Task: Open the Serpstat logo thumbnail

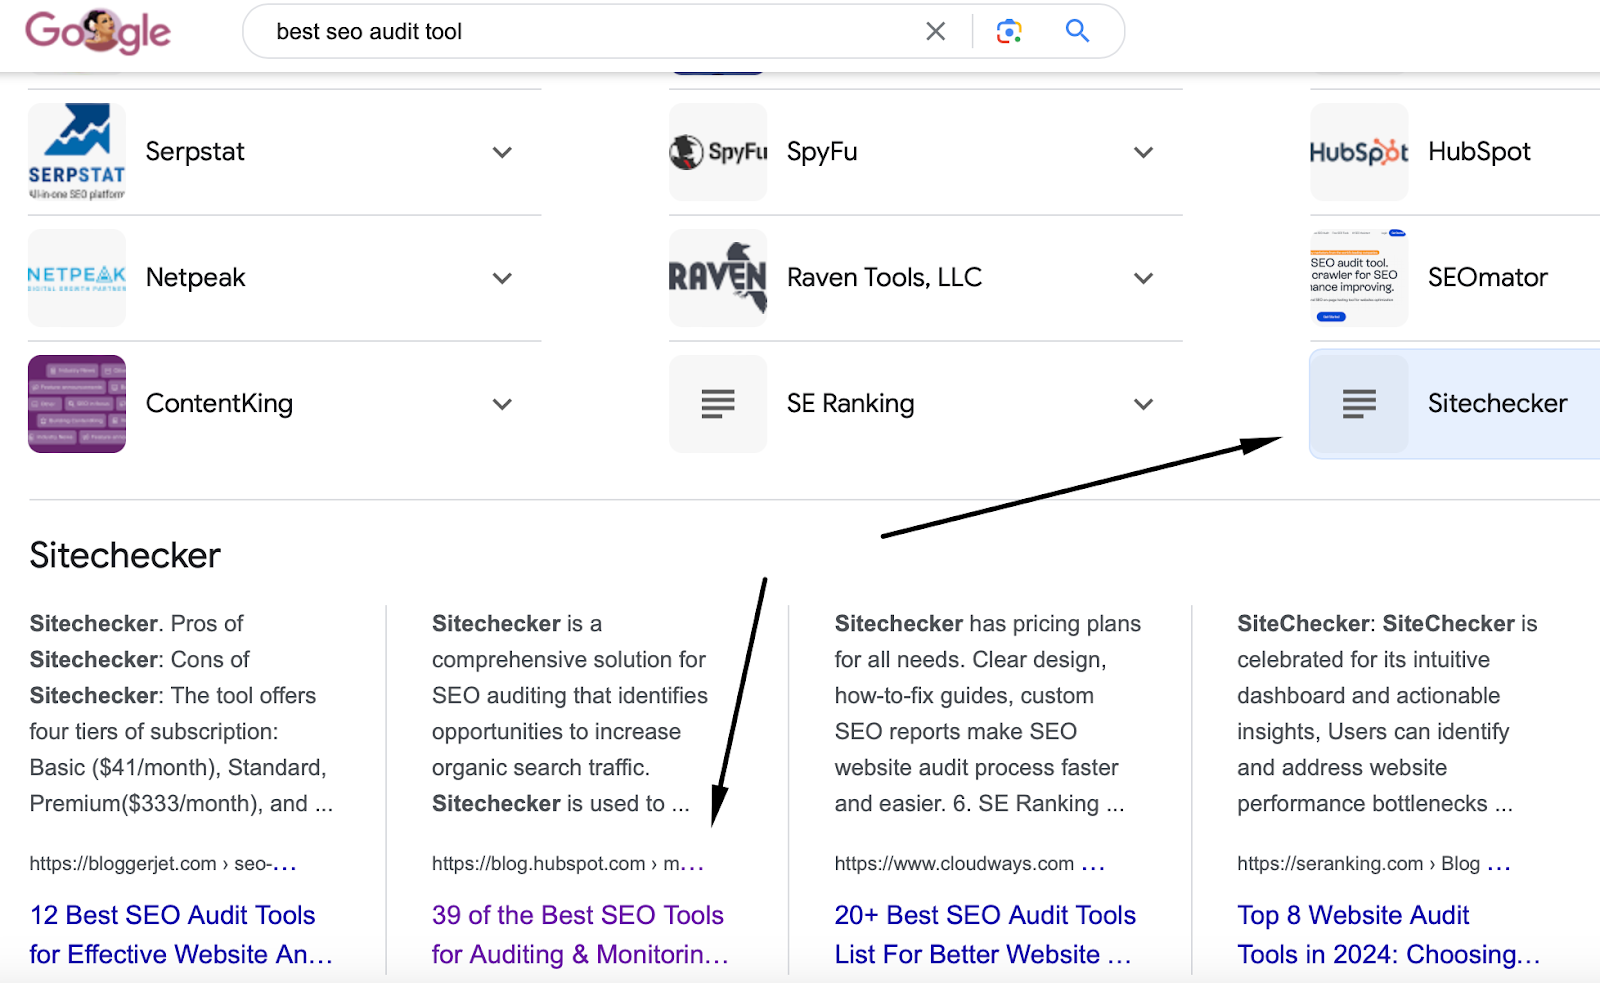Action: 77,152
